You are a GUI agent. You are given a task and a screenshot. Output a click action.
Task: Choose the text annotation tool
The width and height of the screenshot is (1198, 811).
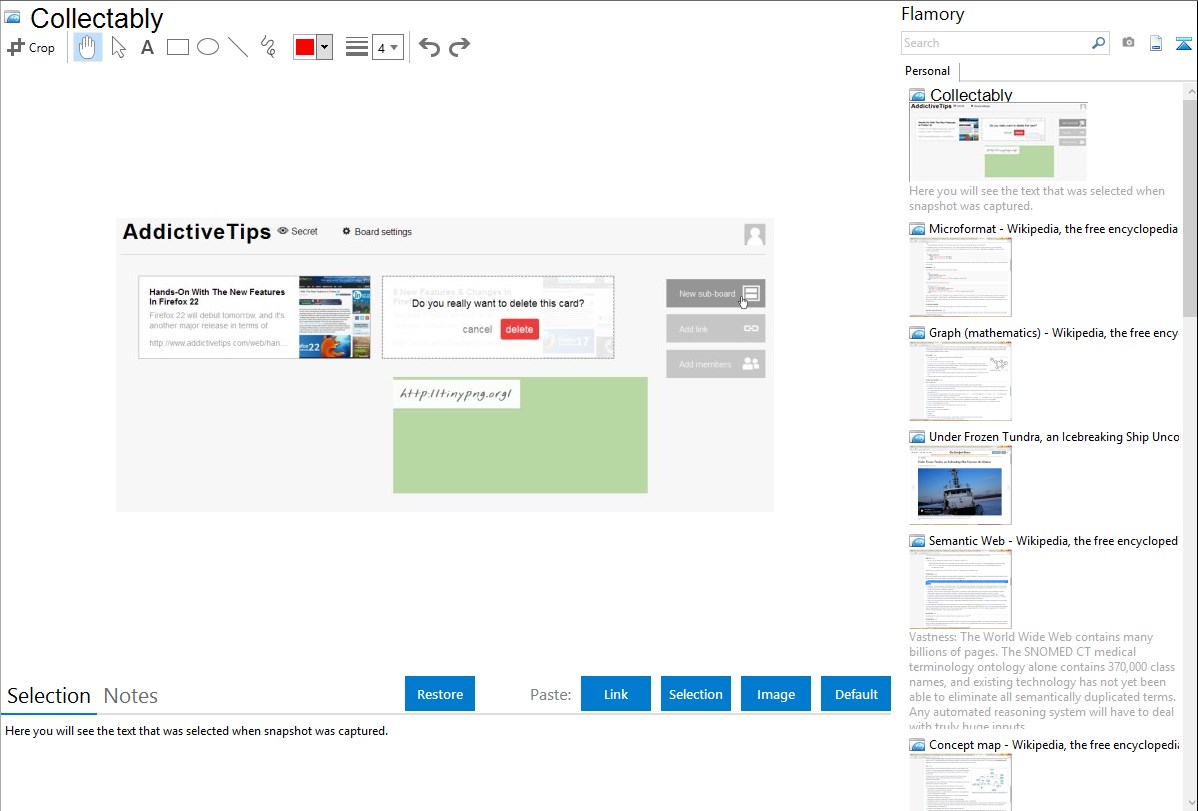tap(147, 47)
